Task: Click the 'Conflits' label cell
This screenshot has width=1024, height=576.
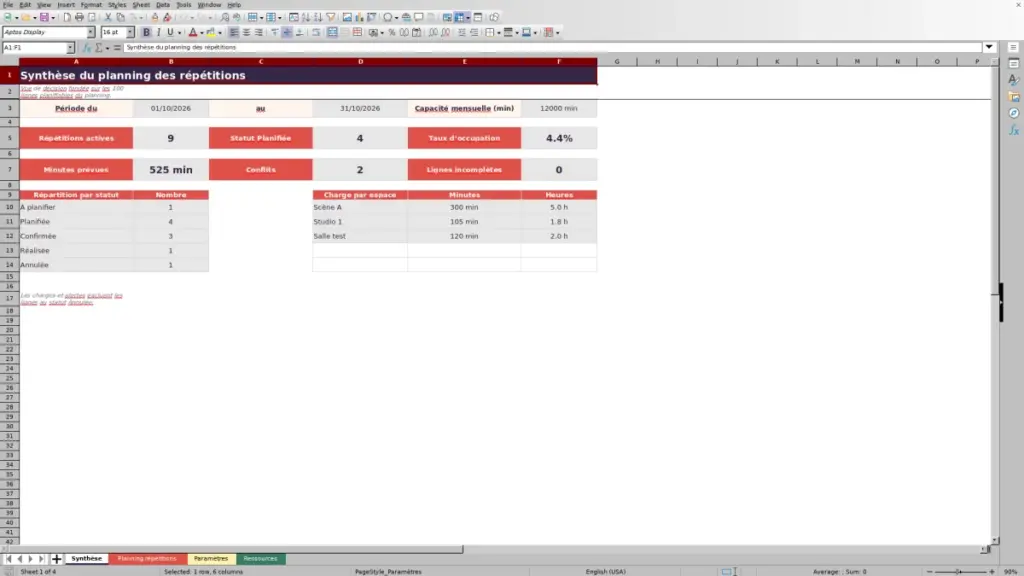Action: 261,170
